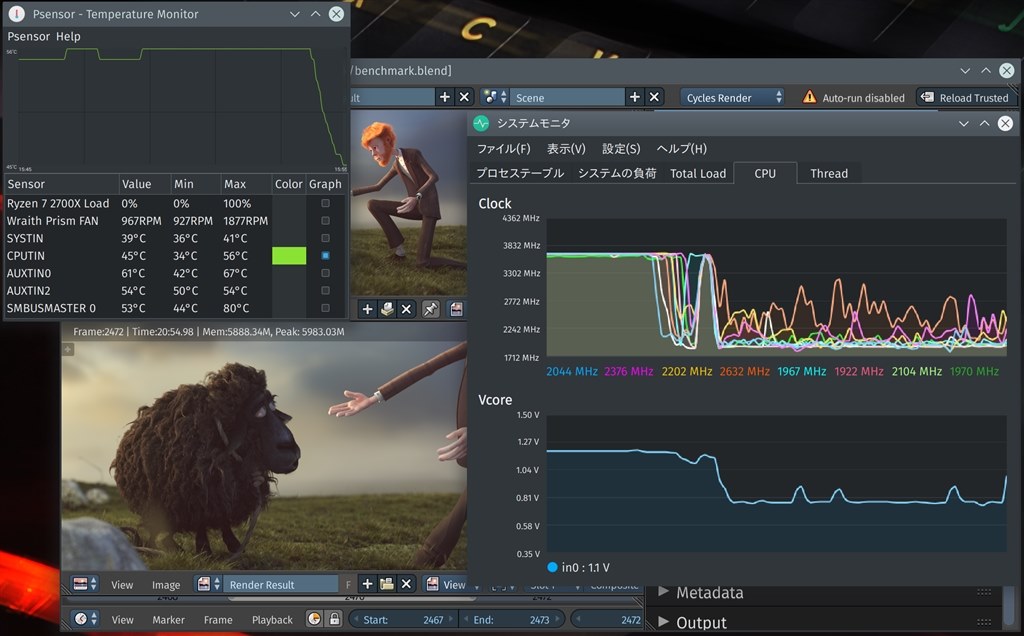Open editor type selector in render image editor
This screenshot has width=1024, height=636.
click(85, 584)
